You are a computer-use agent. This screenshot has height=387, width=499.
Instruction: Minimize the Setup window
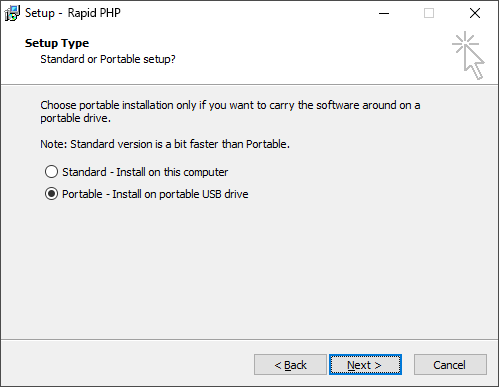pos(384,13)
